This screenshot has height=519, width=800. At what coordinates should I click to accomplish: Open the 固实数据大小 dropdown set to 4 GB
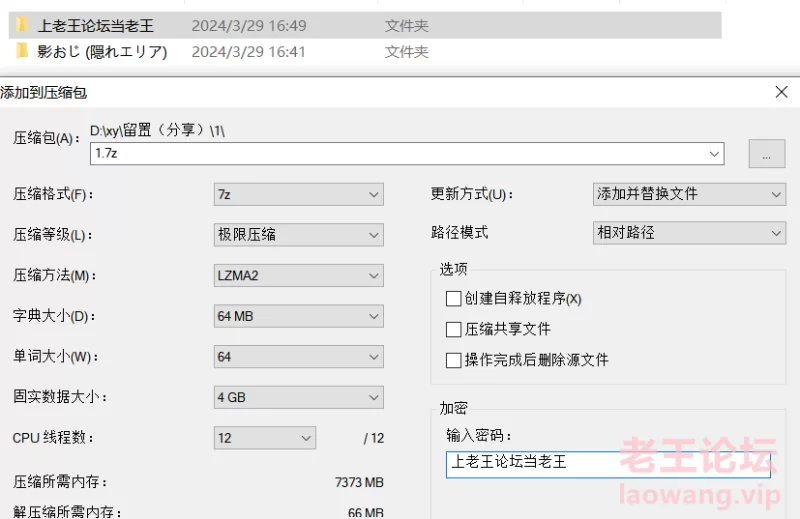click(298, 397)
